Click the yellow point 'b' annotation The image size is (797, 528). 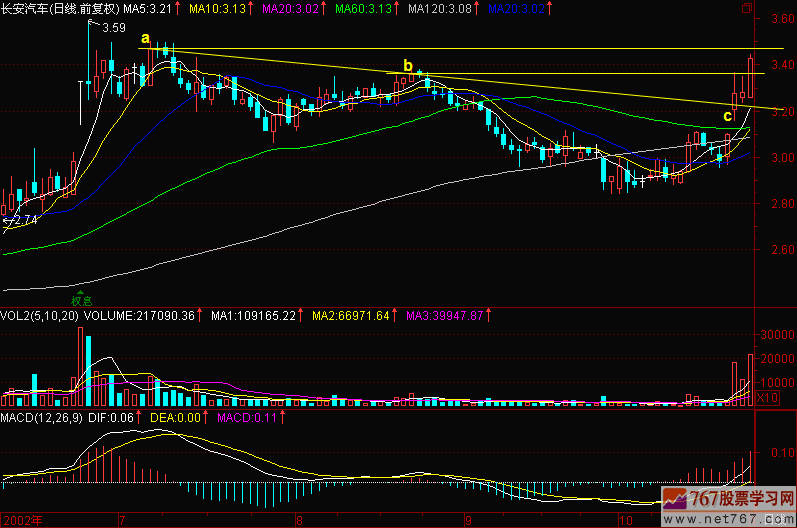(407, 66)
